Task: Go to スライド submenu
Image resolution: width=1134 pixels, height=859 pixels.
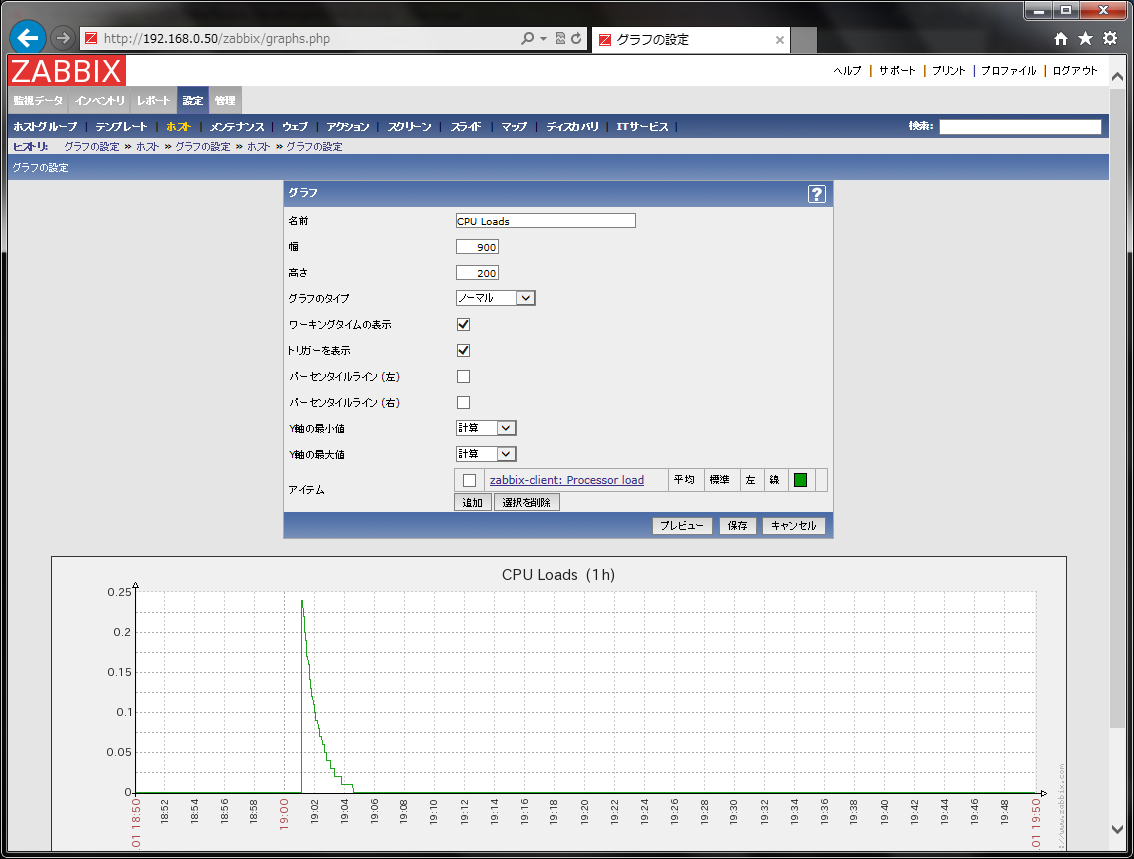Action: pyautogui.click(x=466, y=127)
